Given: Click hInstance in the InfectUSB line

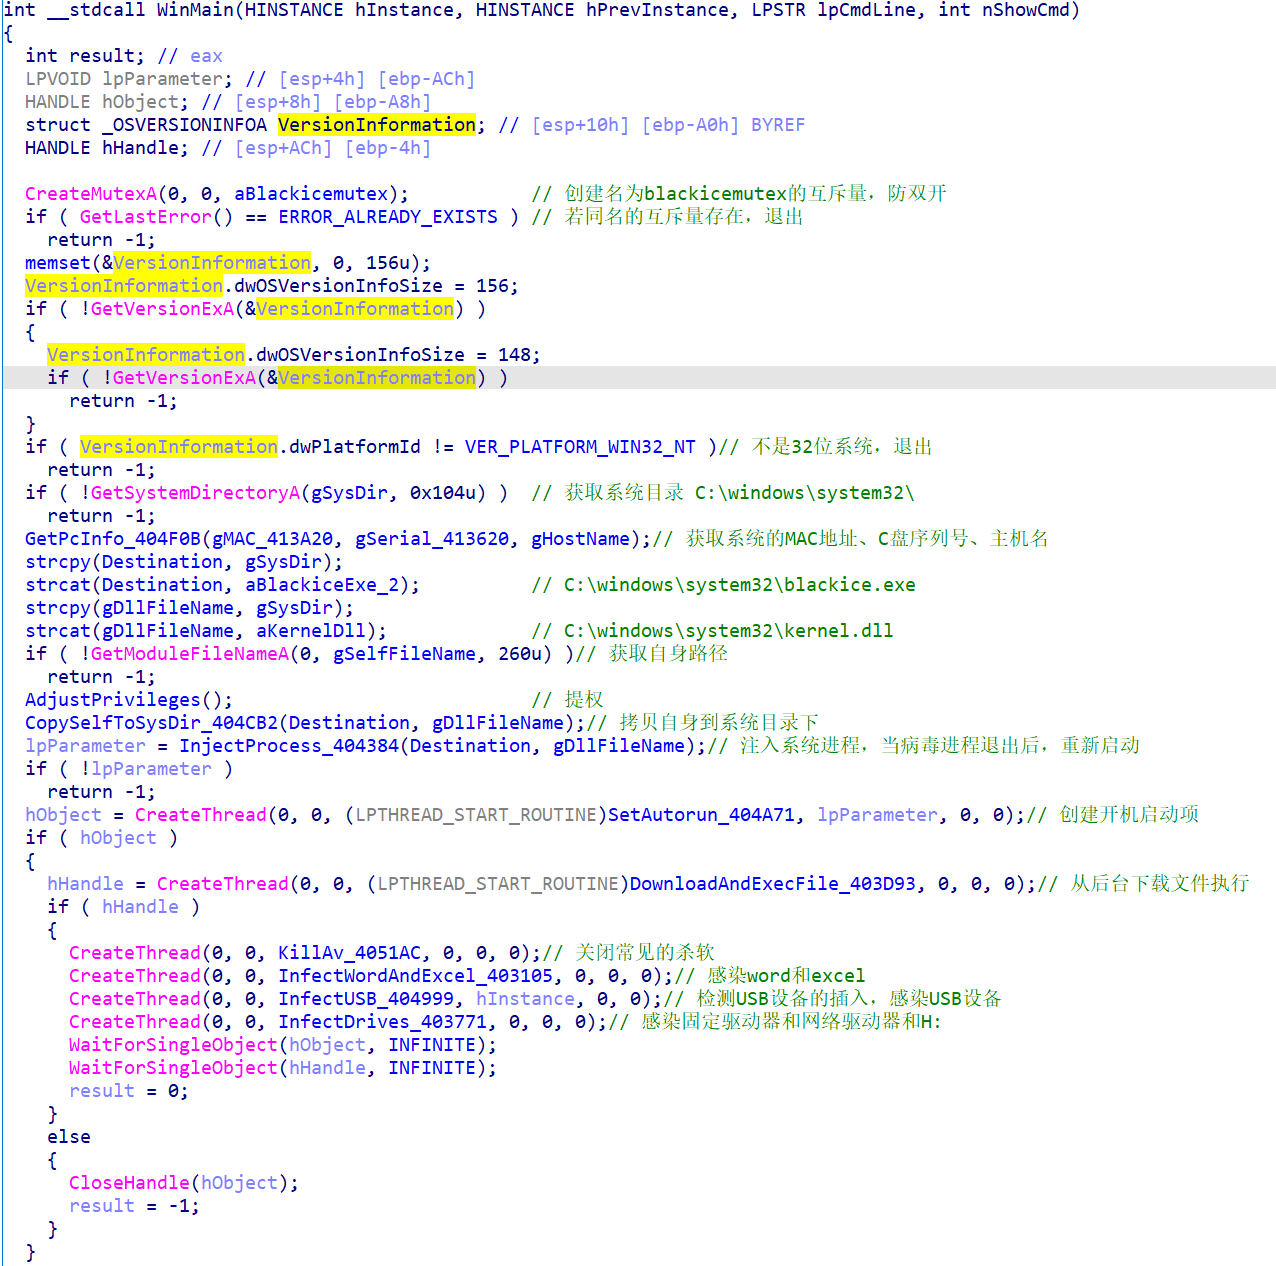Looking at the screenshot, I should coord(525,999).
